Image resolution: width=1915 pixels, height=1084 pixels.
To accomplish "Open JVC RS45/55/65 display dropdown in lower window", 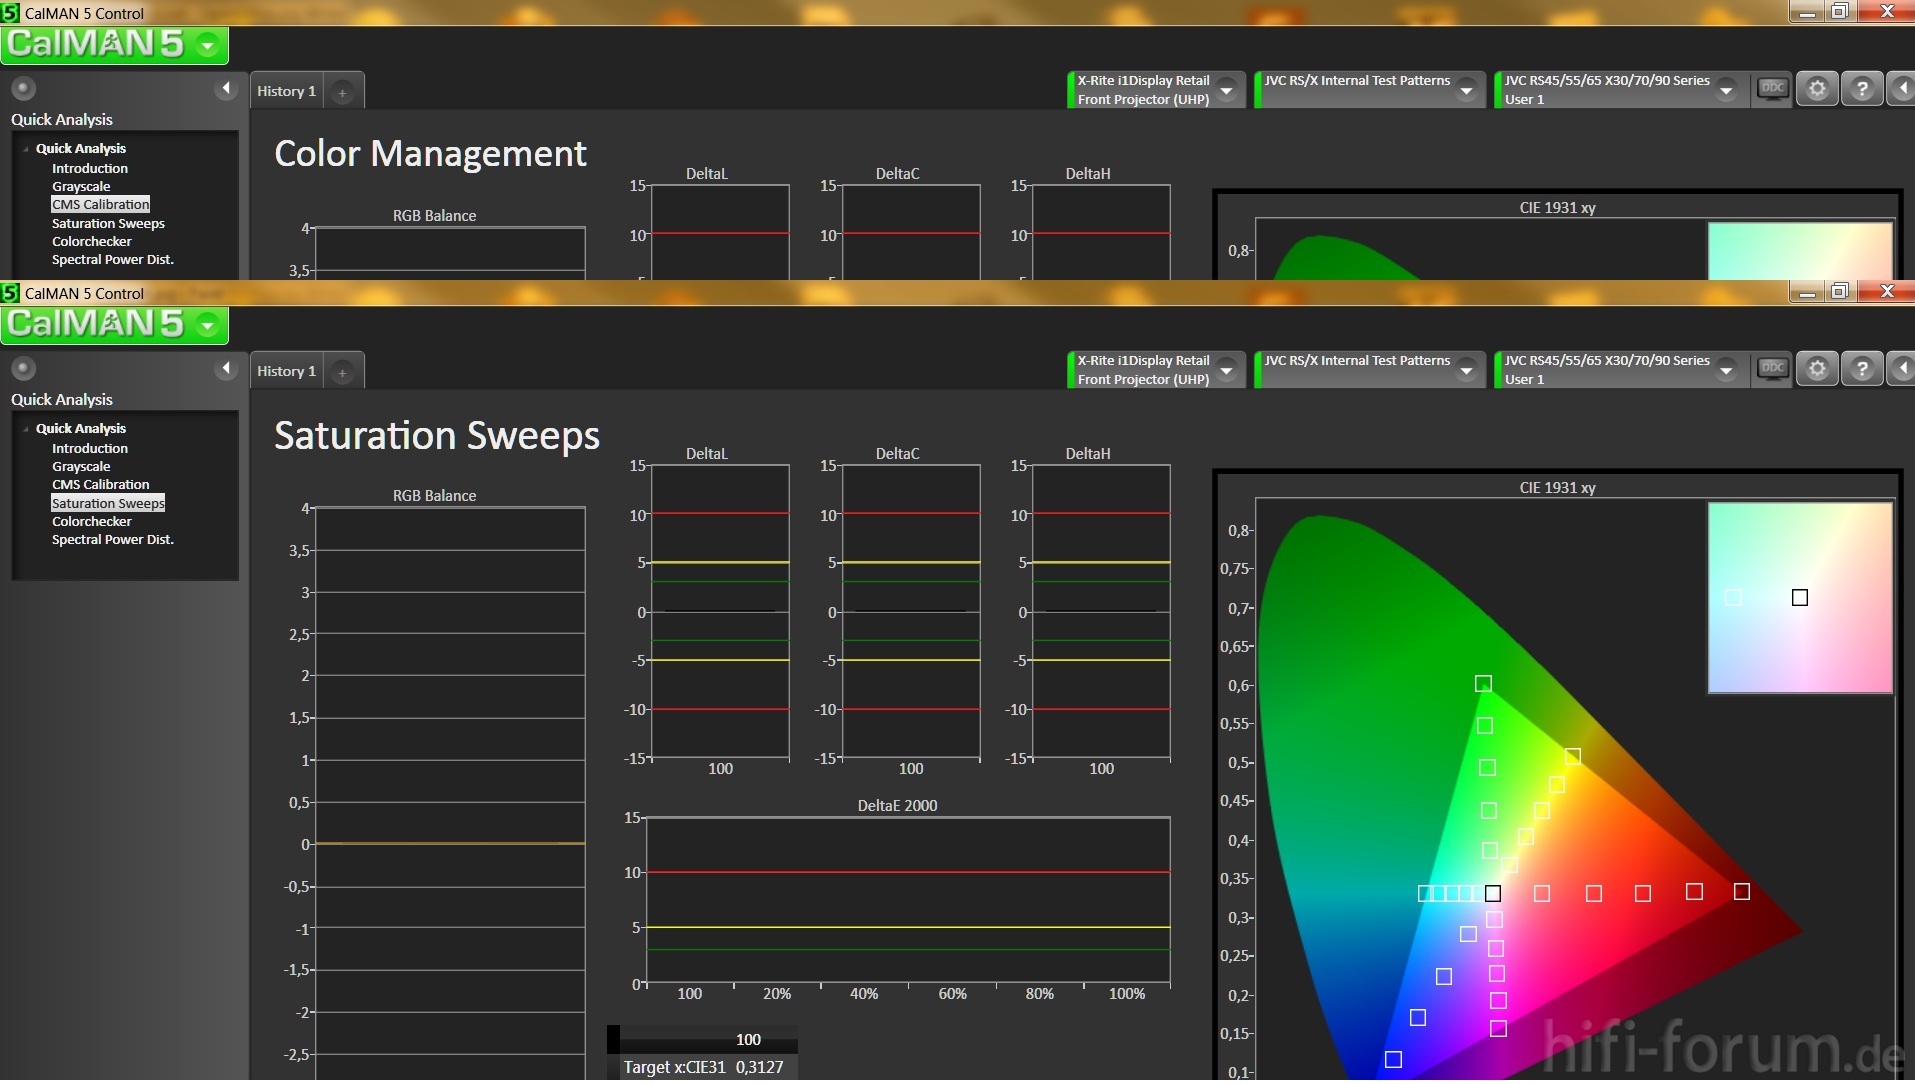I will [x=1726, y=370].
